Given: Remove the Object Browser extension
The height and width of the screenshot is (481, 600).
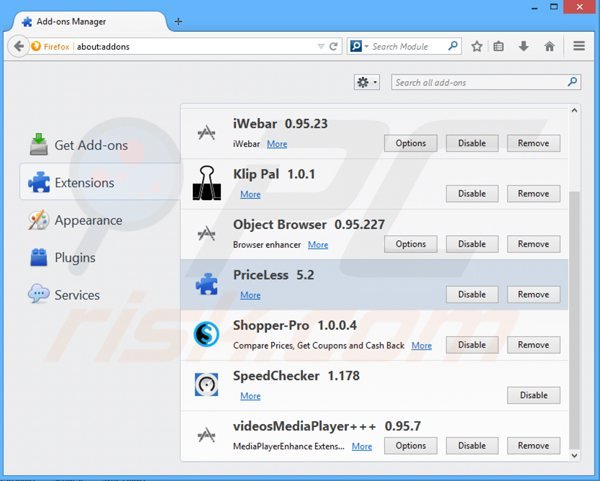Looking at the screenshot, I should click(533, 244).
